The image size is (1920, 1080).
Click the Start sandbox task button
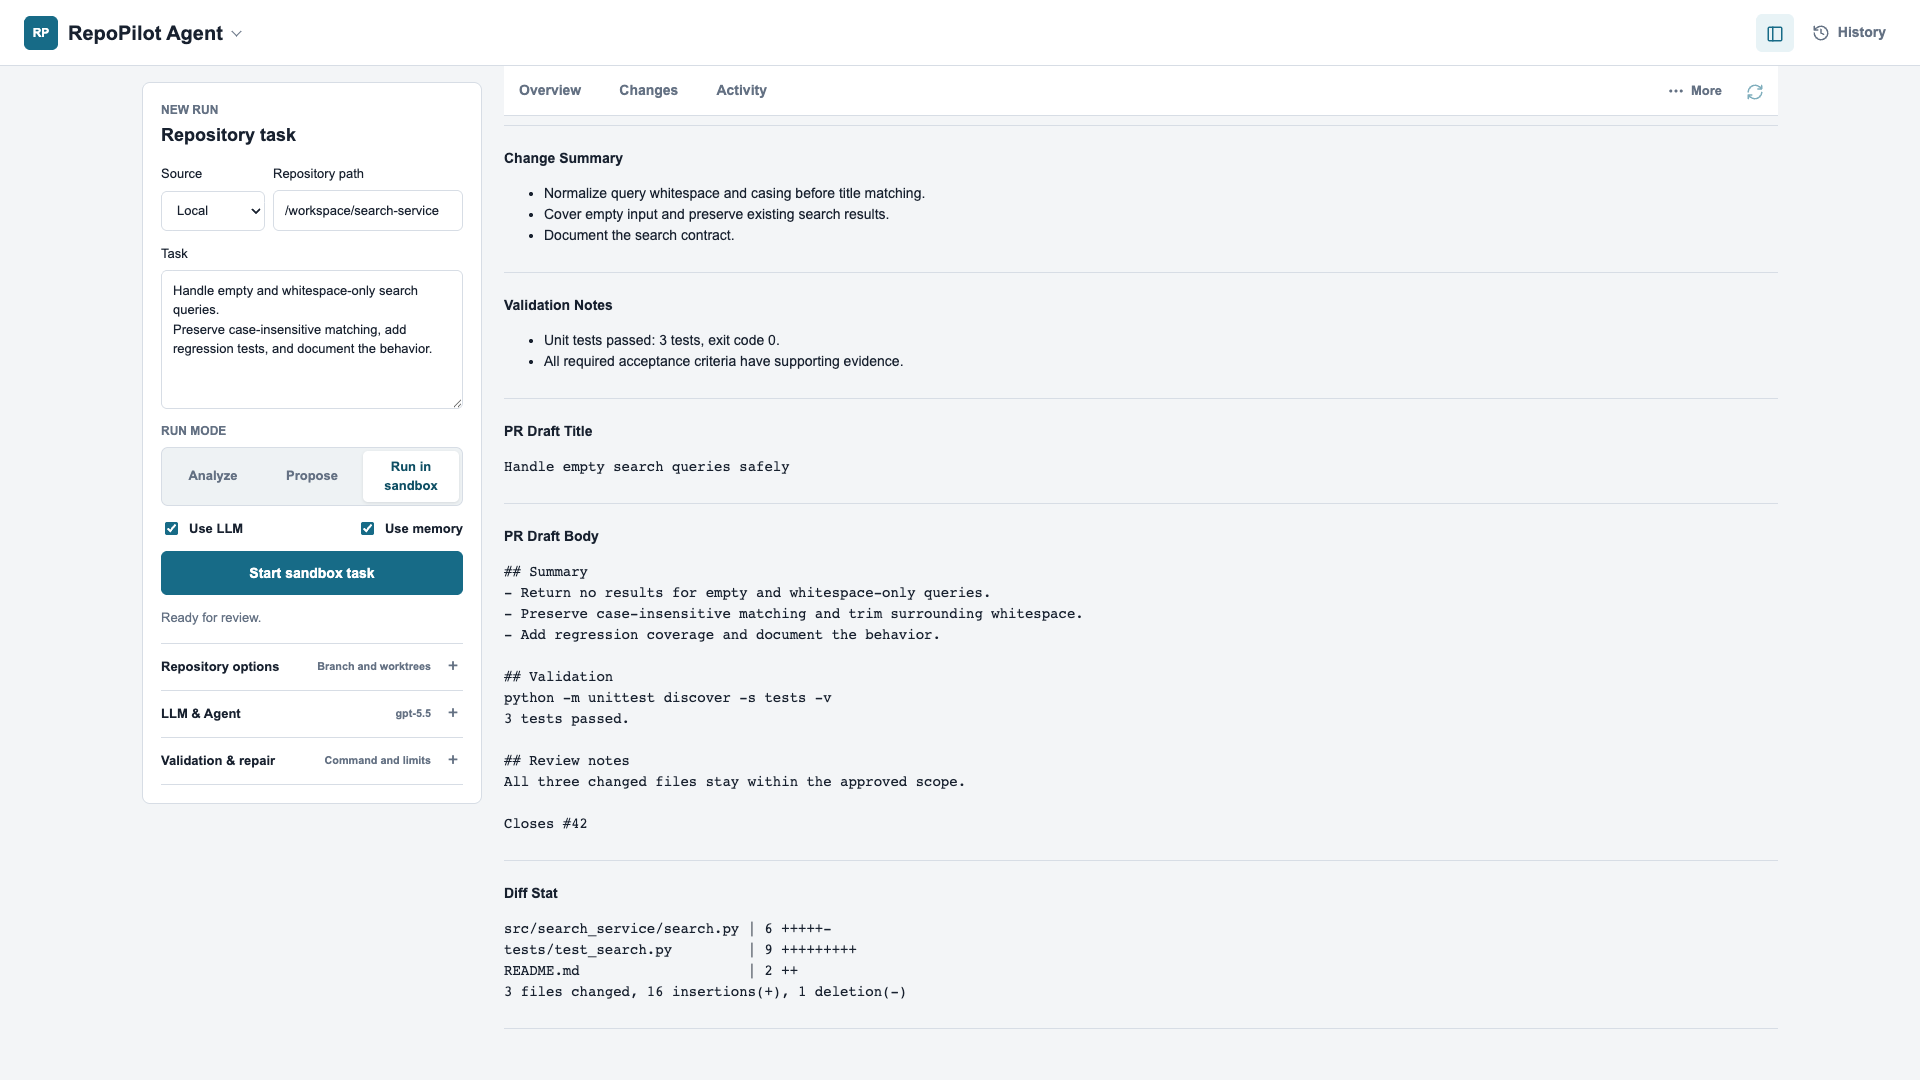pos(312,573)
